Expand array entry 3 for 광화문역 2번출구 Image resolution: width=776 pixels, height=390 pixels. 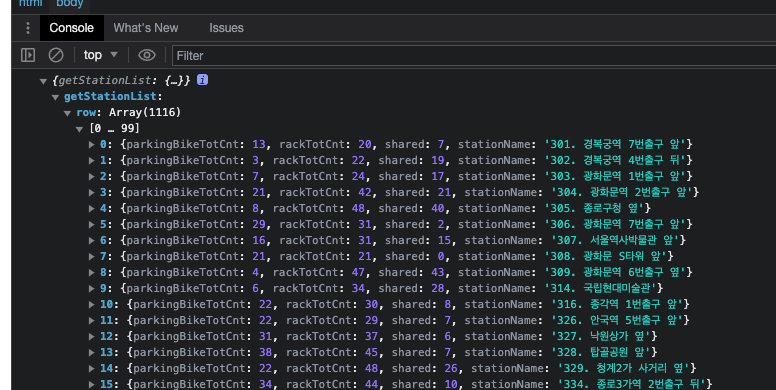click(x=92, y=193)
